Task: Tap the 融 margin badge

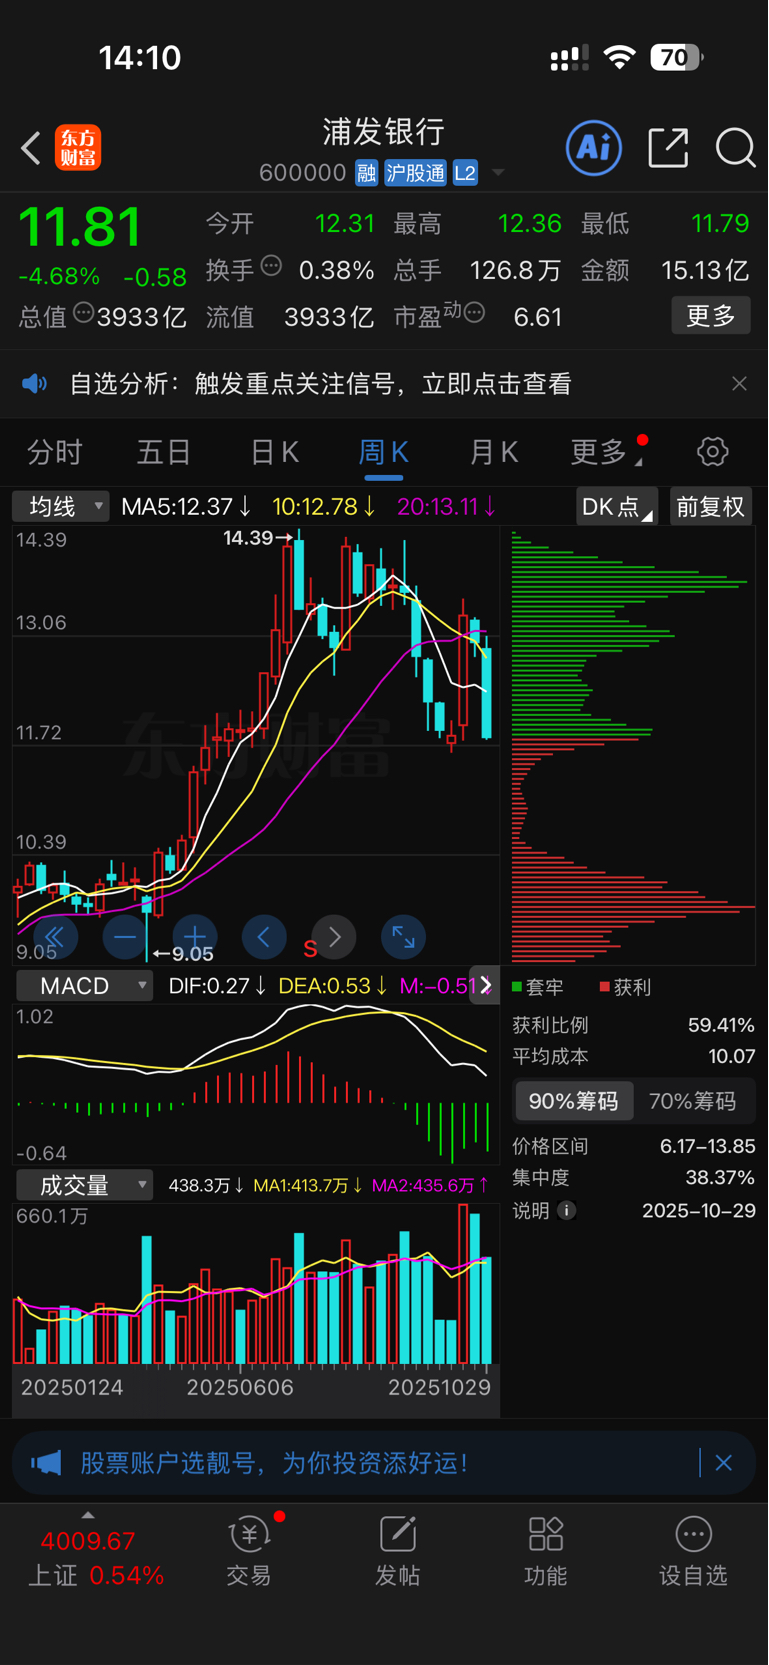Action: [366, 173]
